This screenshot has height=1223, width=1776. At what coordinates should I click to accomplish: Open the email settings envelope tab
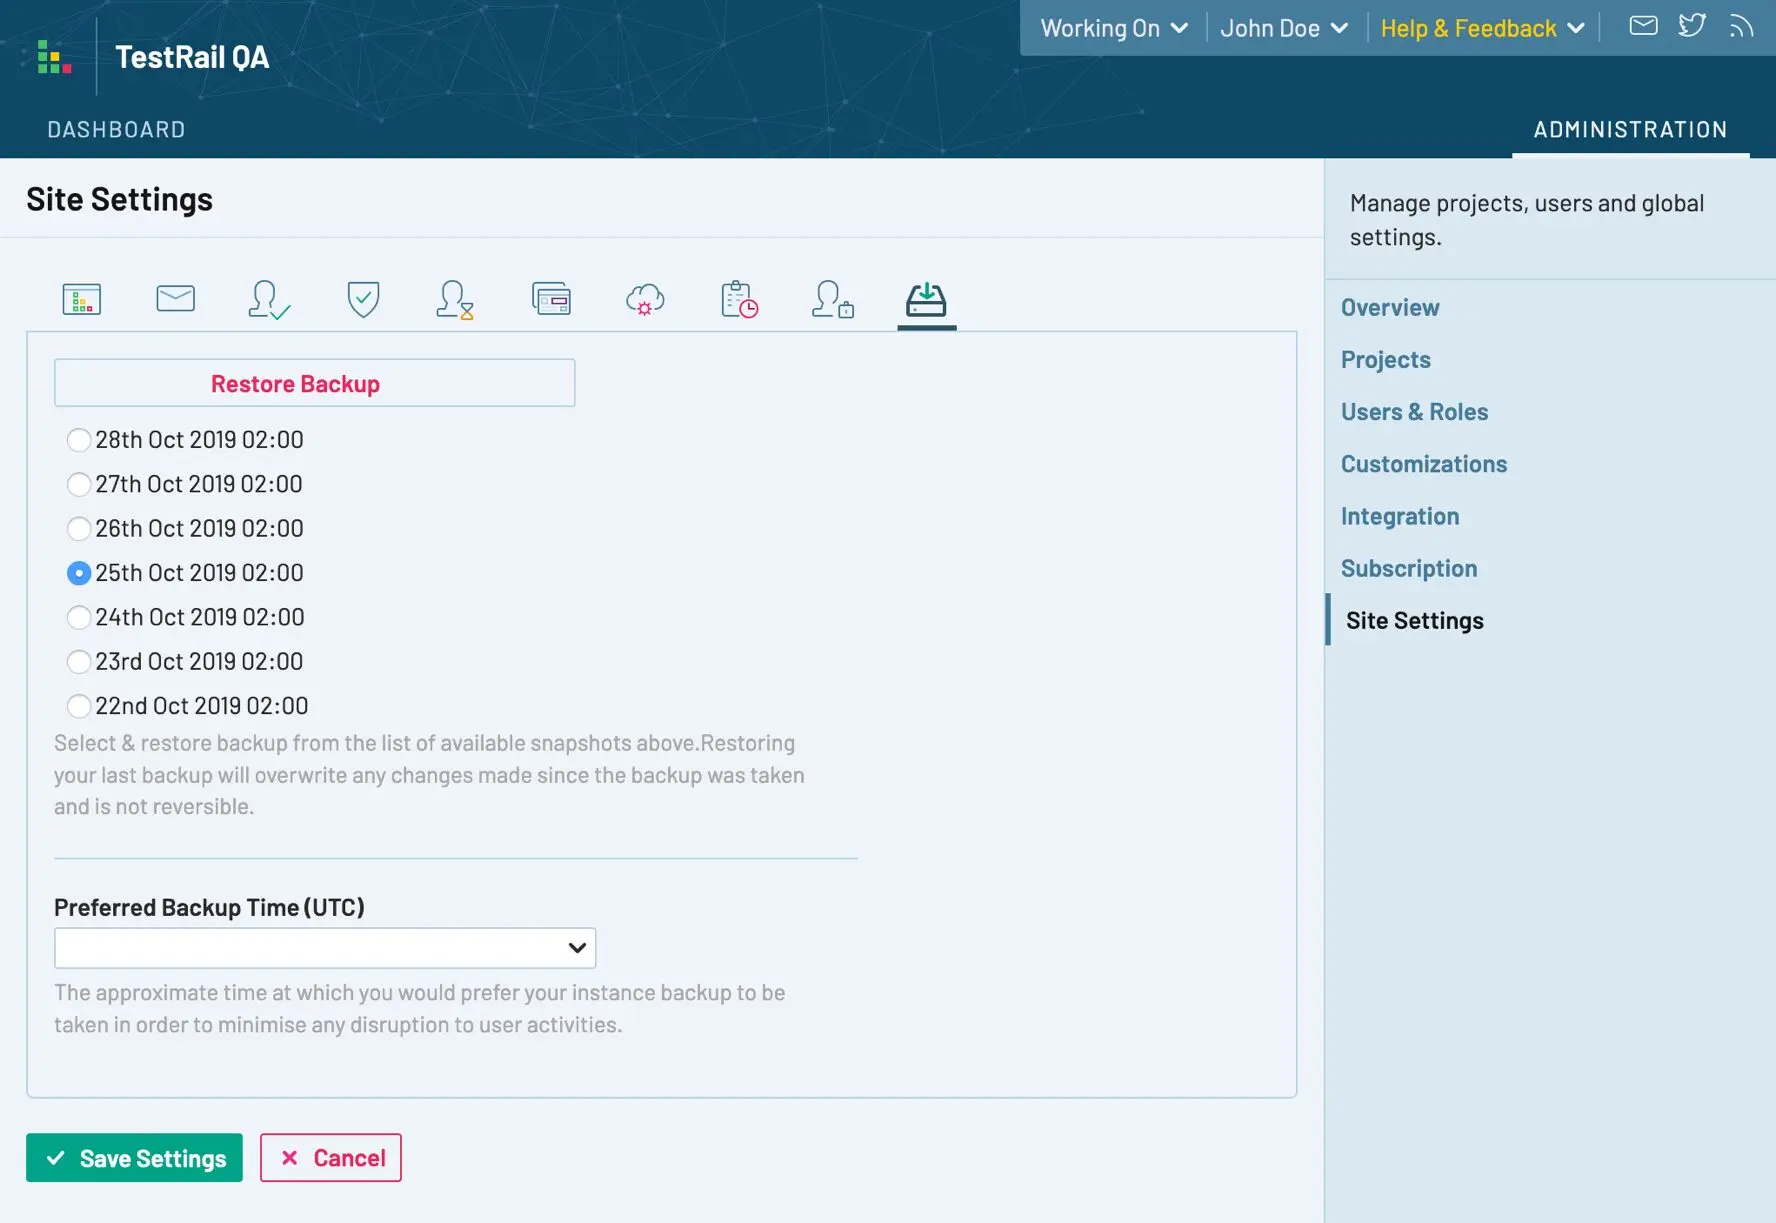coord(176,298)
